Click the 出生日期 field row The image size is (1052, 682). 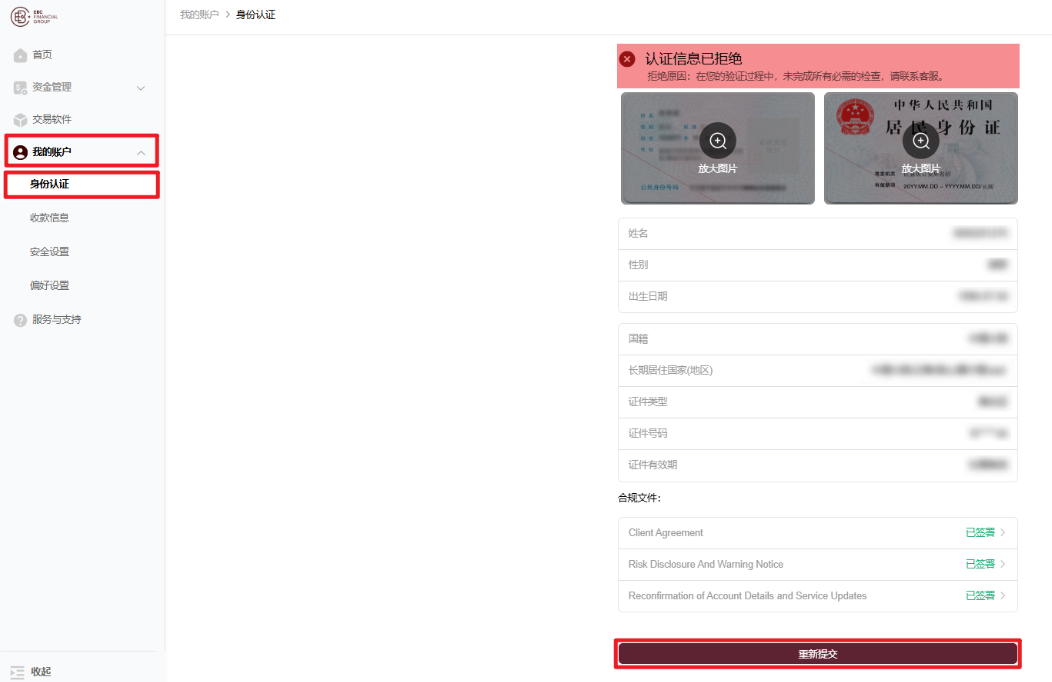point(817,296)
